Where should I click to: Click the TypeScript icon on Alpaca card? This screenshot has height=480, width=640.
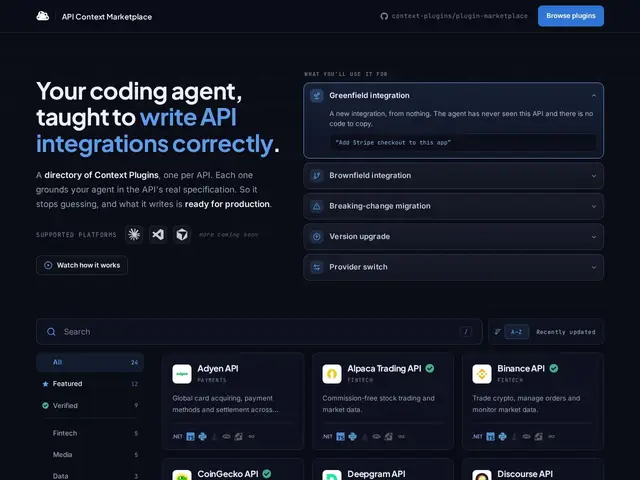[340, 437]
